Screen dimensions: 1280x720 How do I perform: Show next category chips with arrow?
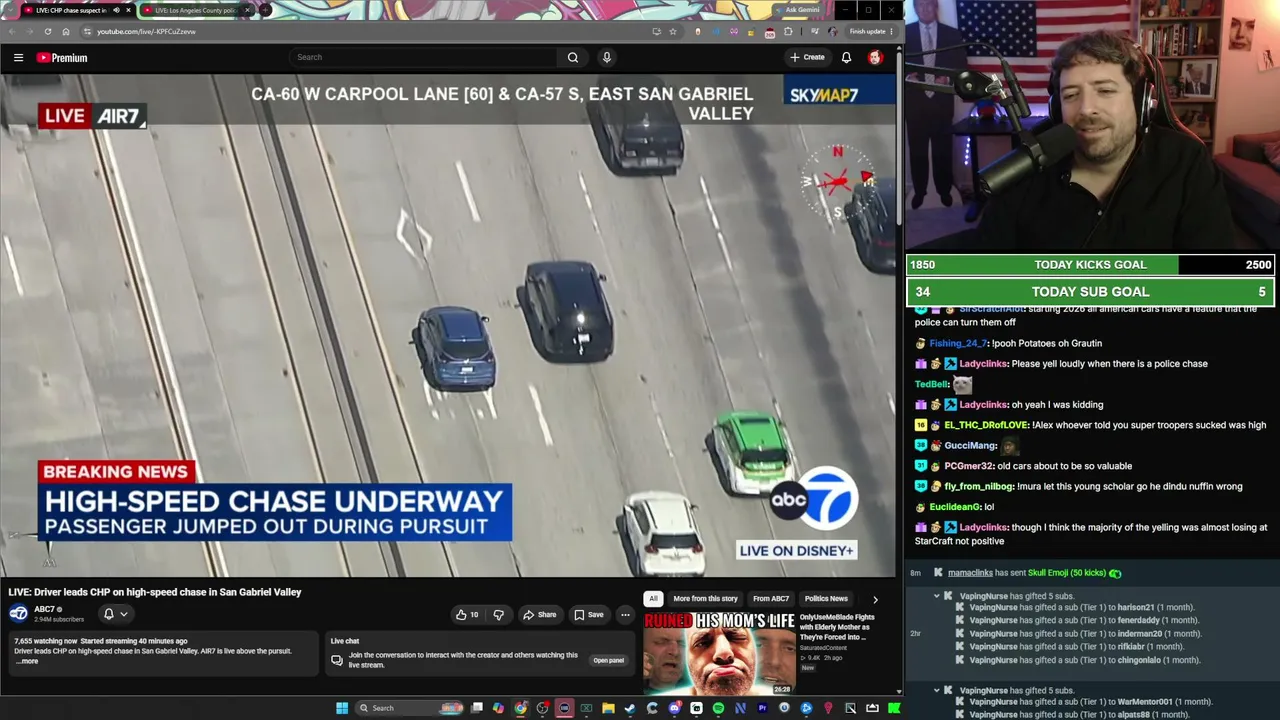tap(875, 599)
